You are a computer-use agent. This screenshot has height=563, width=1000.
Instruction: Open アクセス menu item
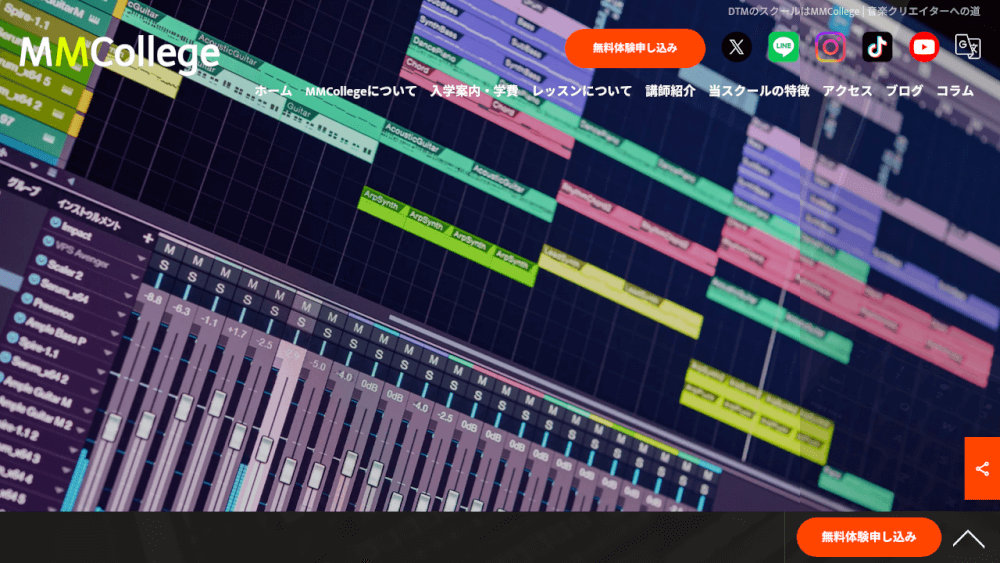[x=847, y=91]
